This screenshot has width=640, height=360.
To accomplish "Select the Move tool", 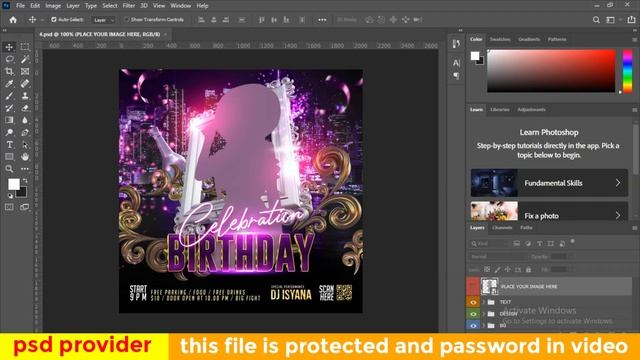I will (x=9, y=47).
